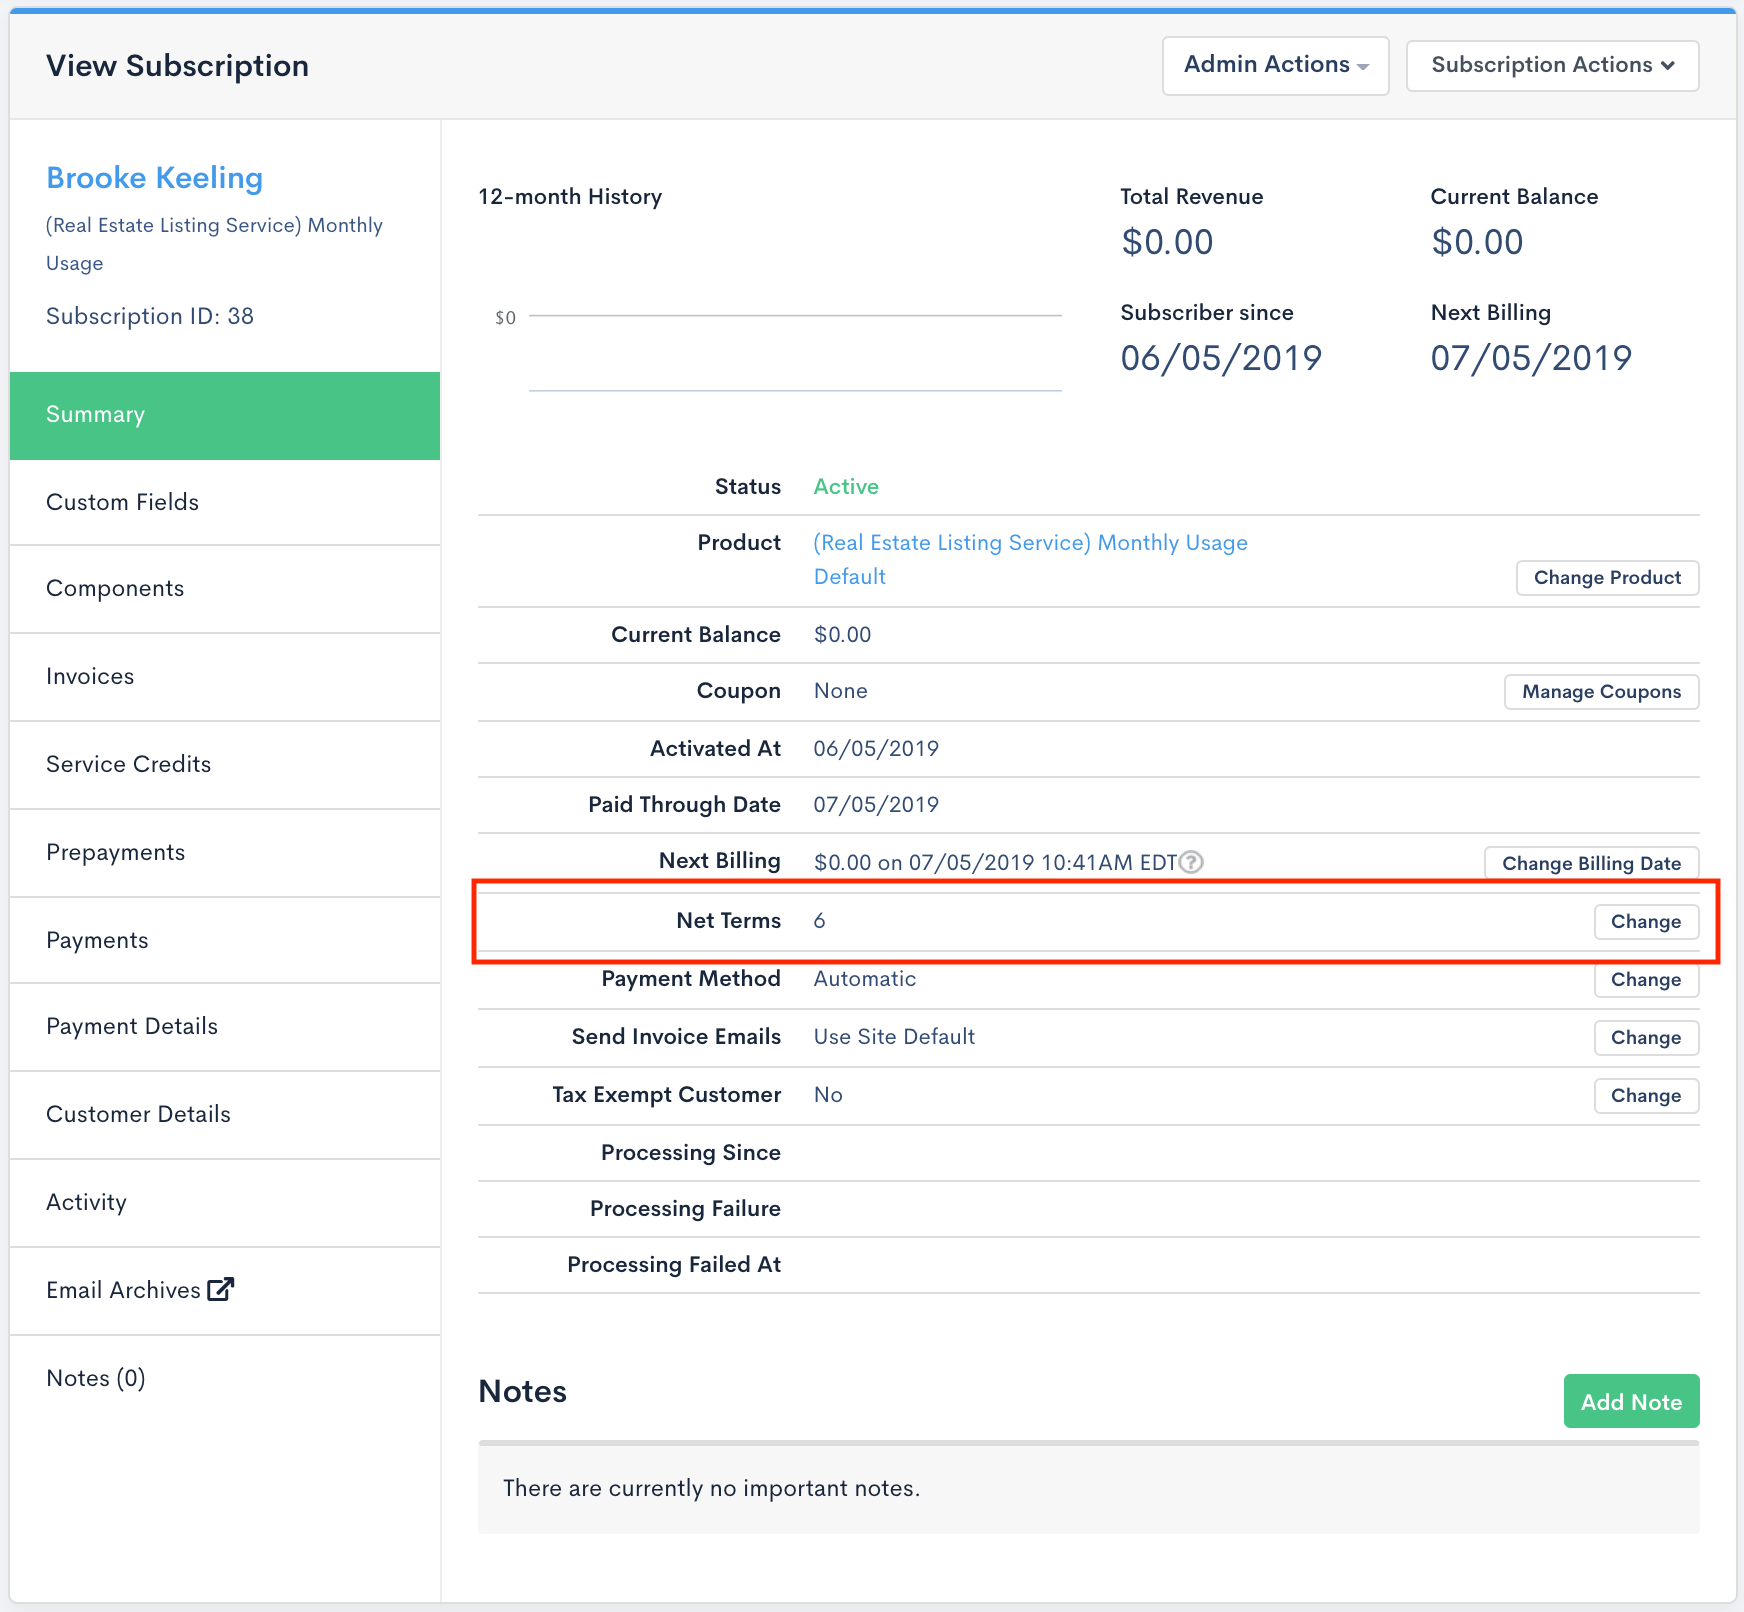Change the Net Terms value
The image size is (1744, 1612).
[x=1646, y=922]
